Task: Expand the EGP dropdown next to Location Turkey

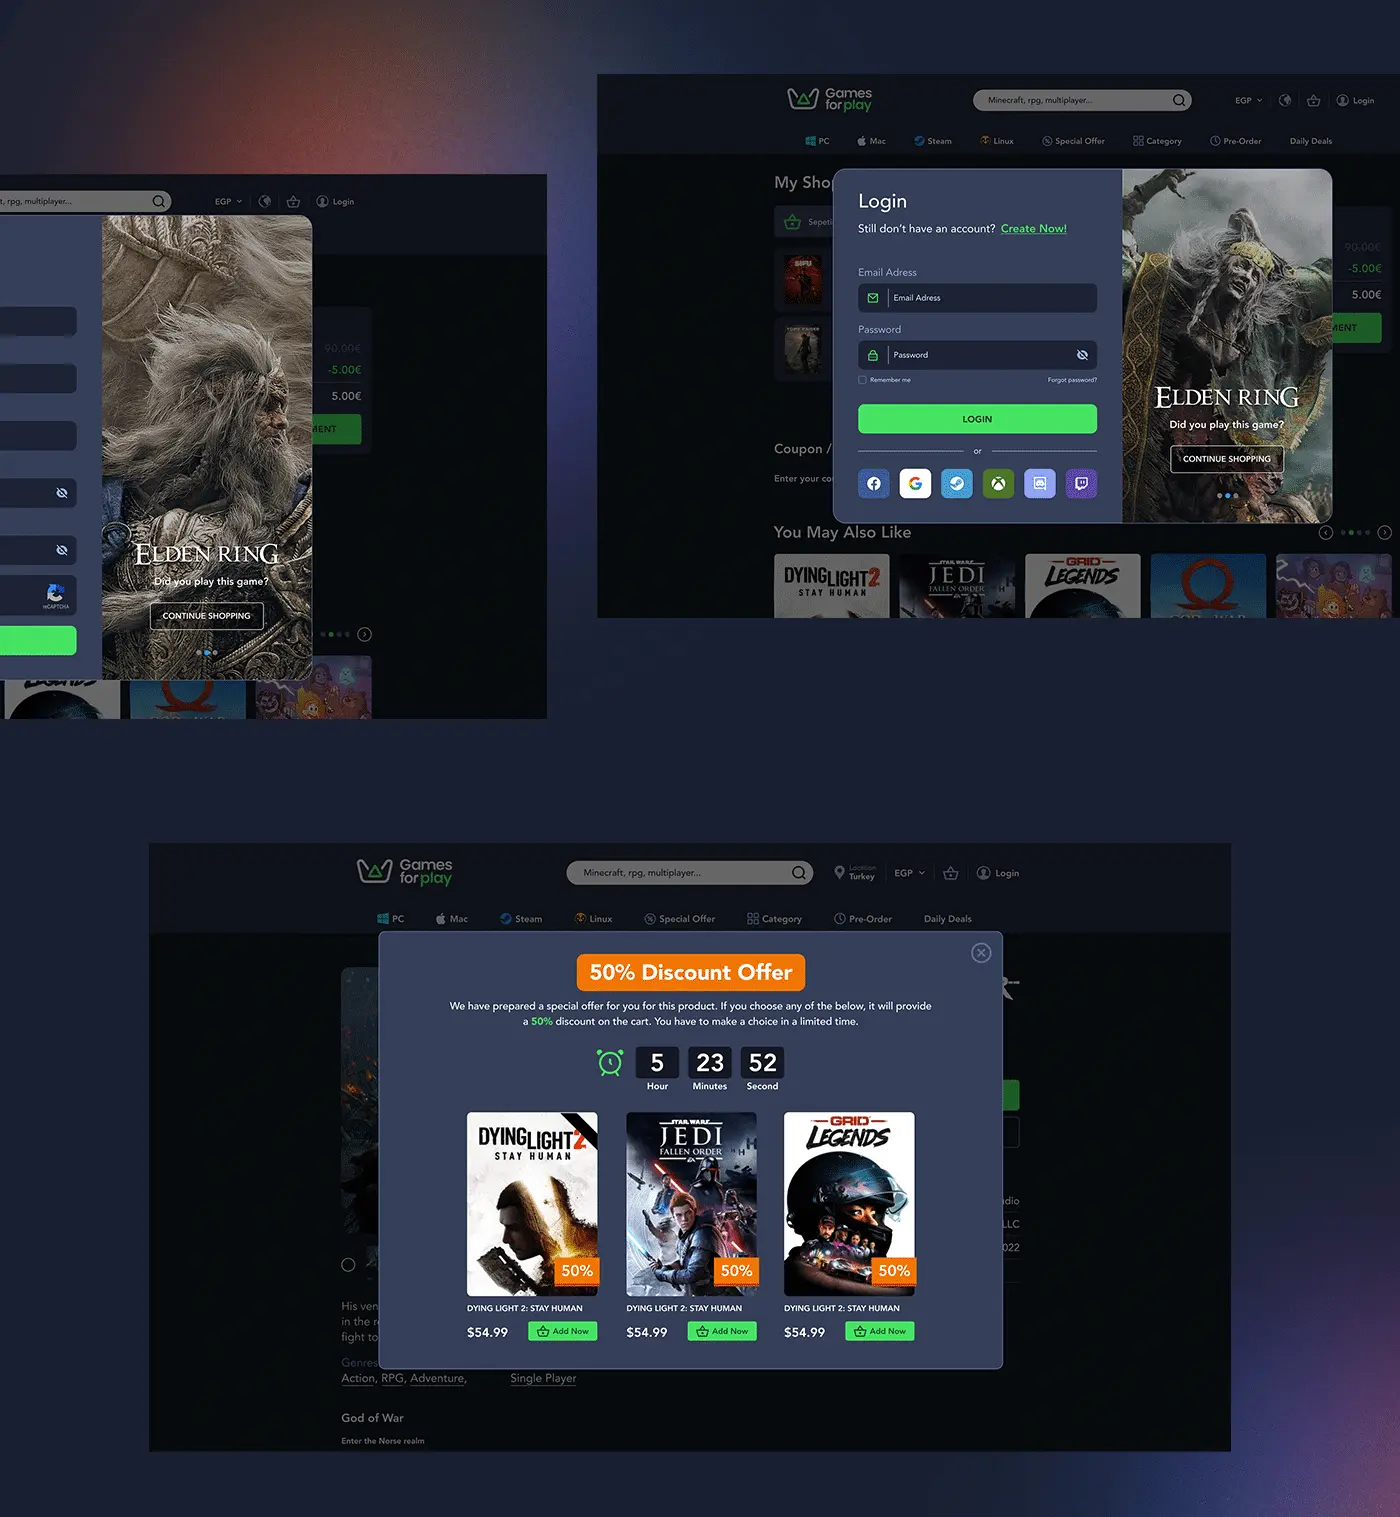Action: 909,873
